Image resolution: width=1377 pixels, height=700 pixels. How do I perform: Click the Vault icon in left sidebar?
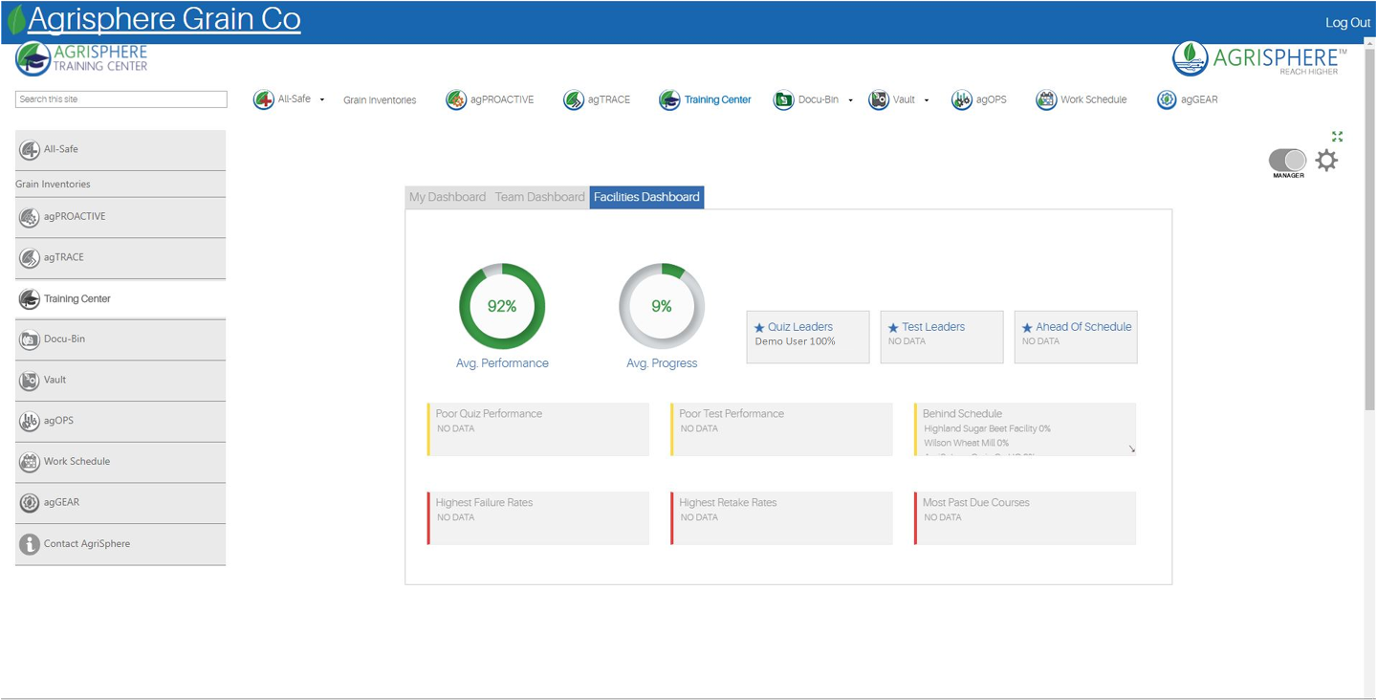[x=30, y=381]
